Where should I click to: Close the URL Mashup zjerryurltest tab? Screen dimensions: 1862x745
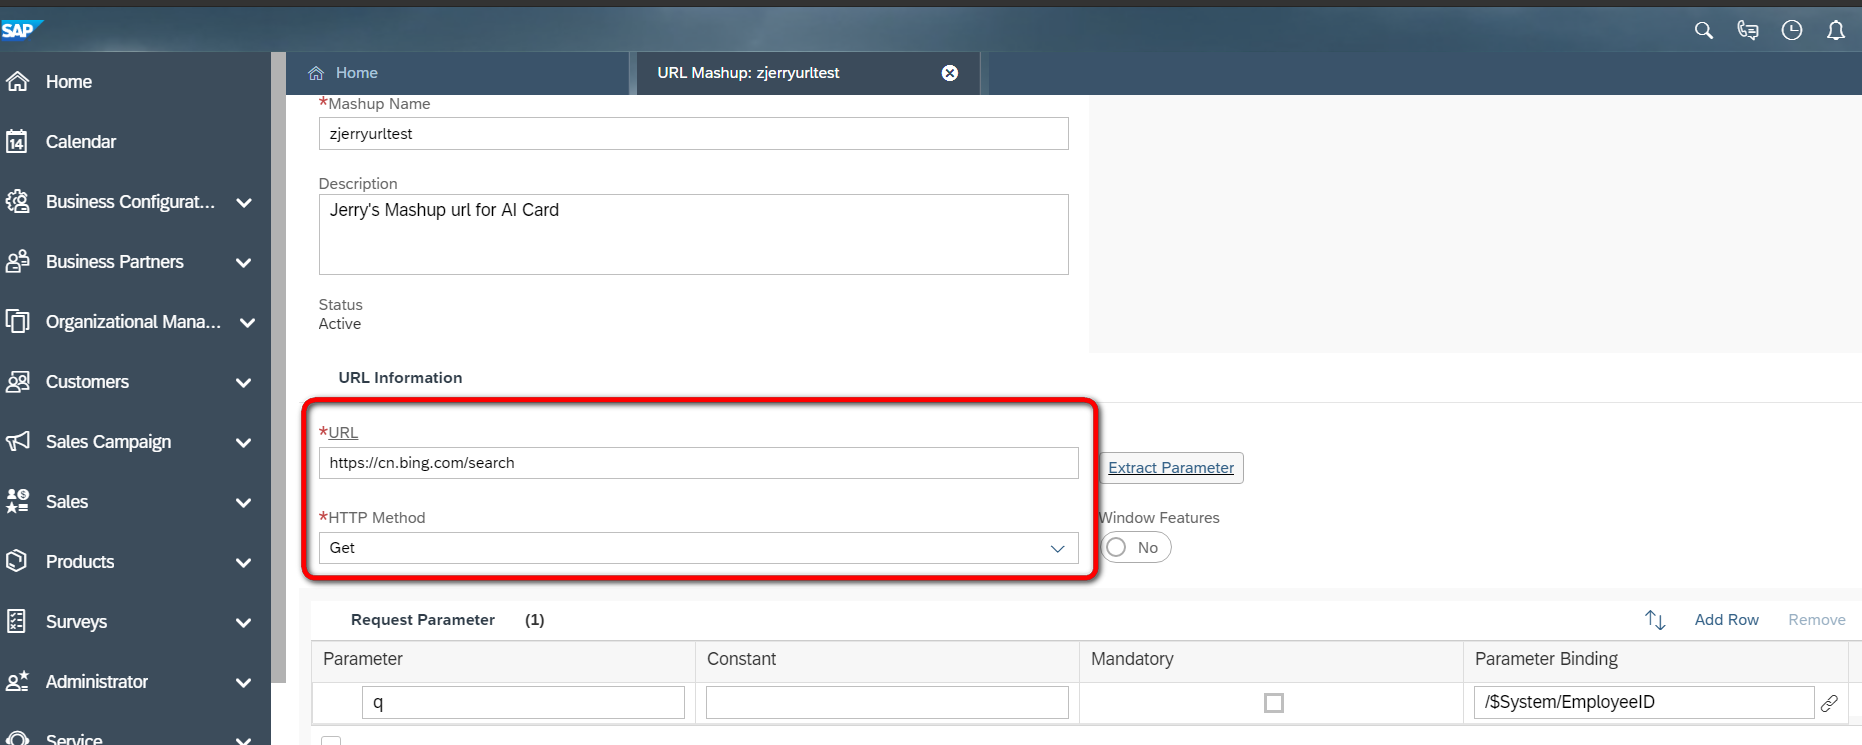click(x=950, y=73)
